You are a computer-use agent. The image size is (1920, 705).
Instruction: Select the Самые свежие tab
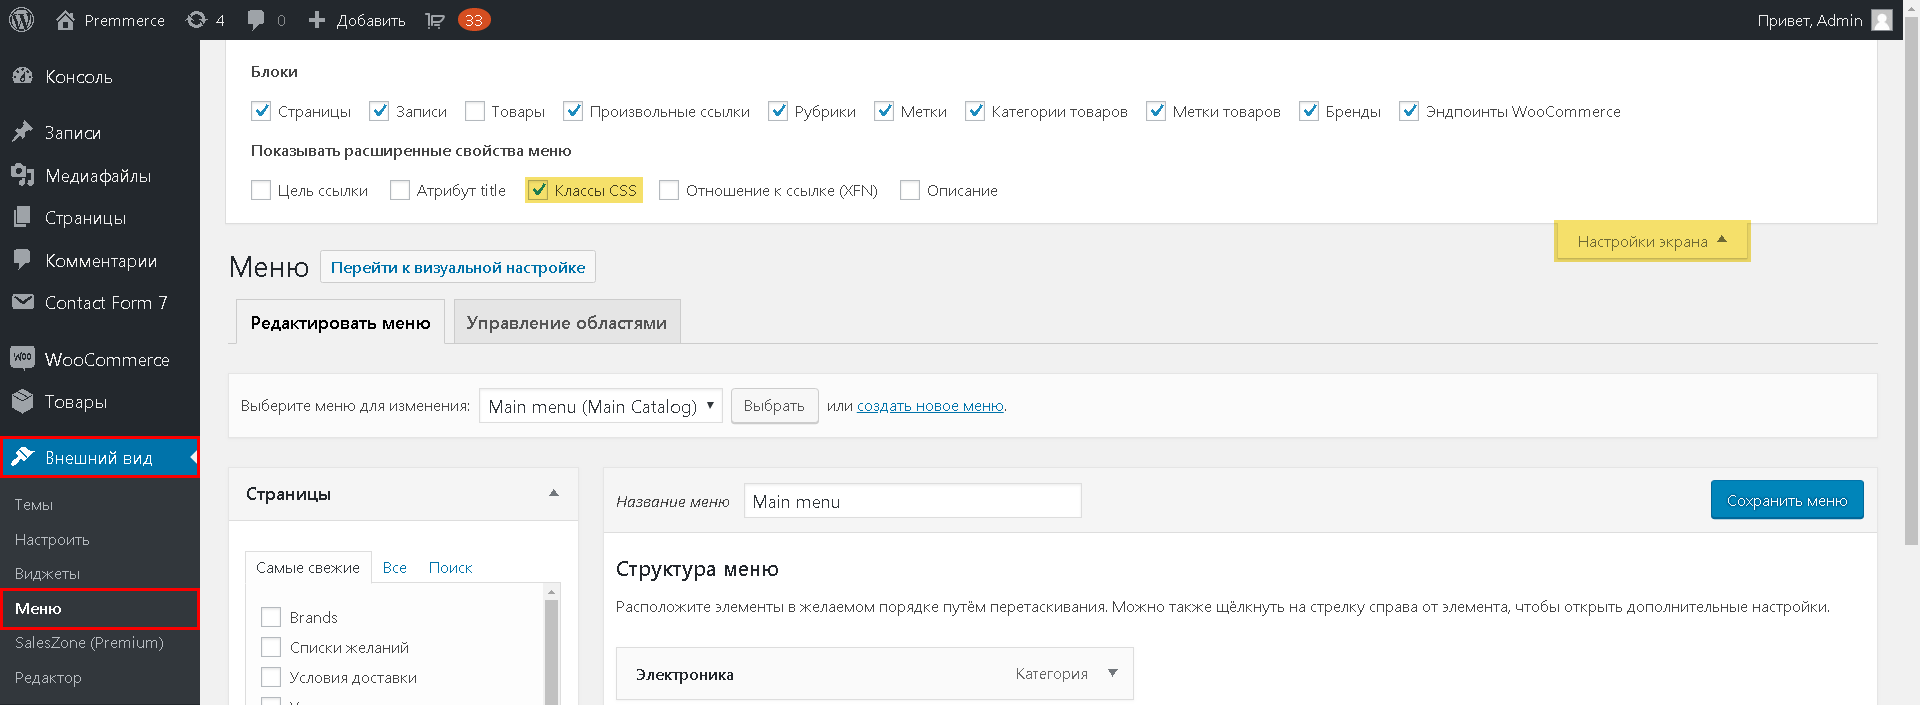tap(308, 567)
